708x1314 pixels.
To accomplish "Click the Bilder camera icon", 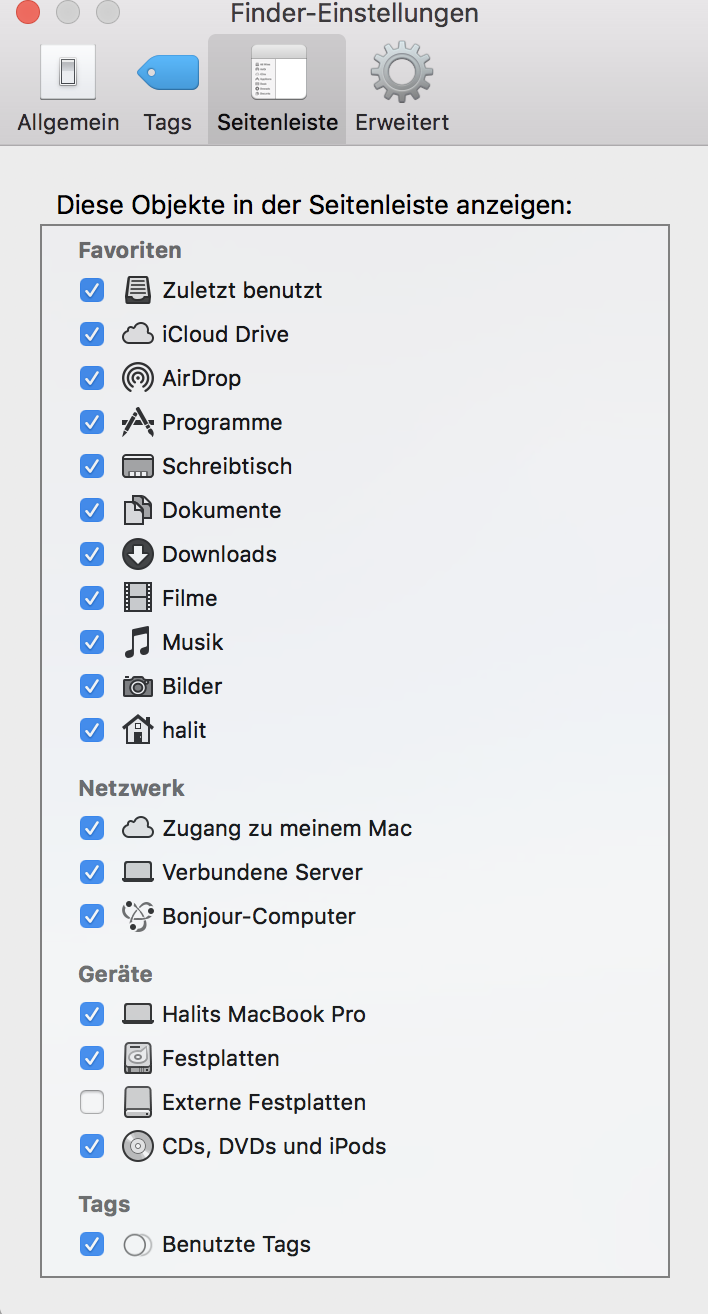I will (138, 686).
